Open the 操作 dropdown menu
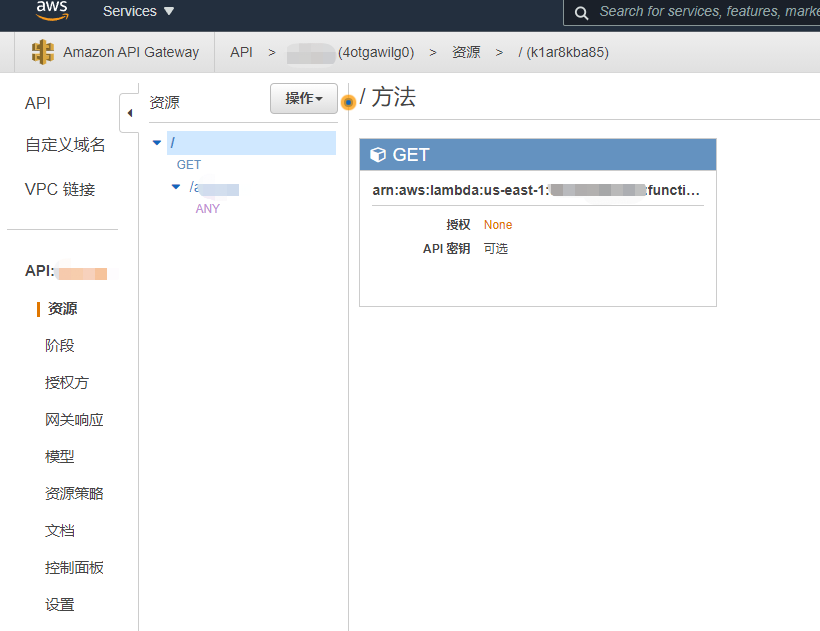This screenshot has height=631, width=820. click(x=304, y=99)
